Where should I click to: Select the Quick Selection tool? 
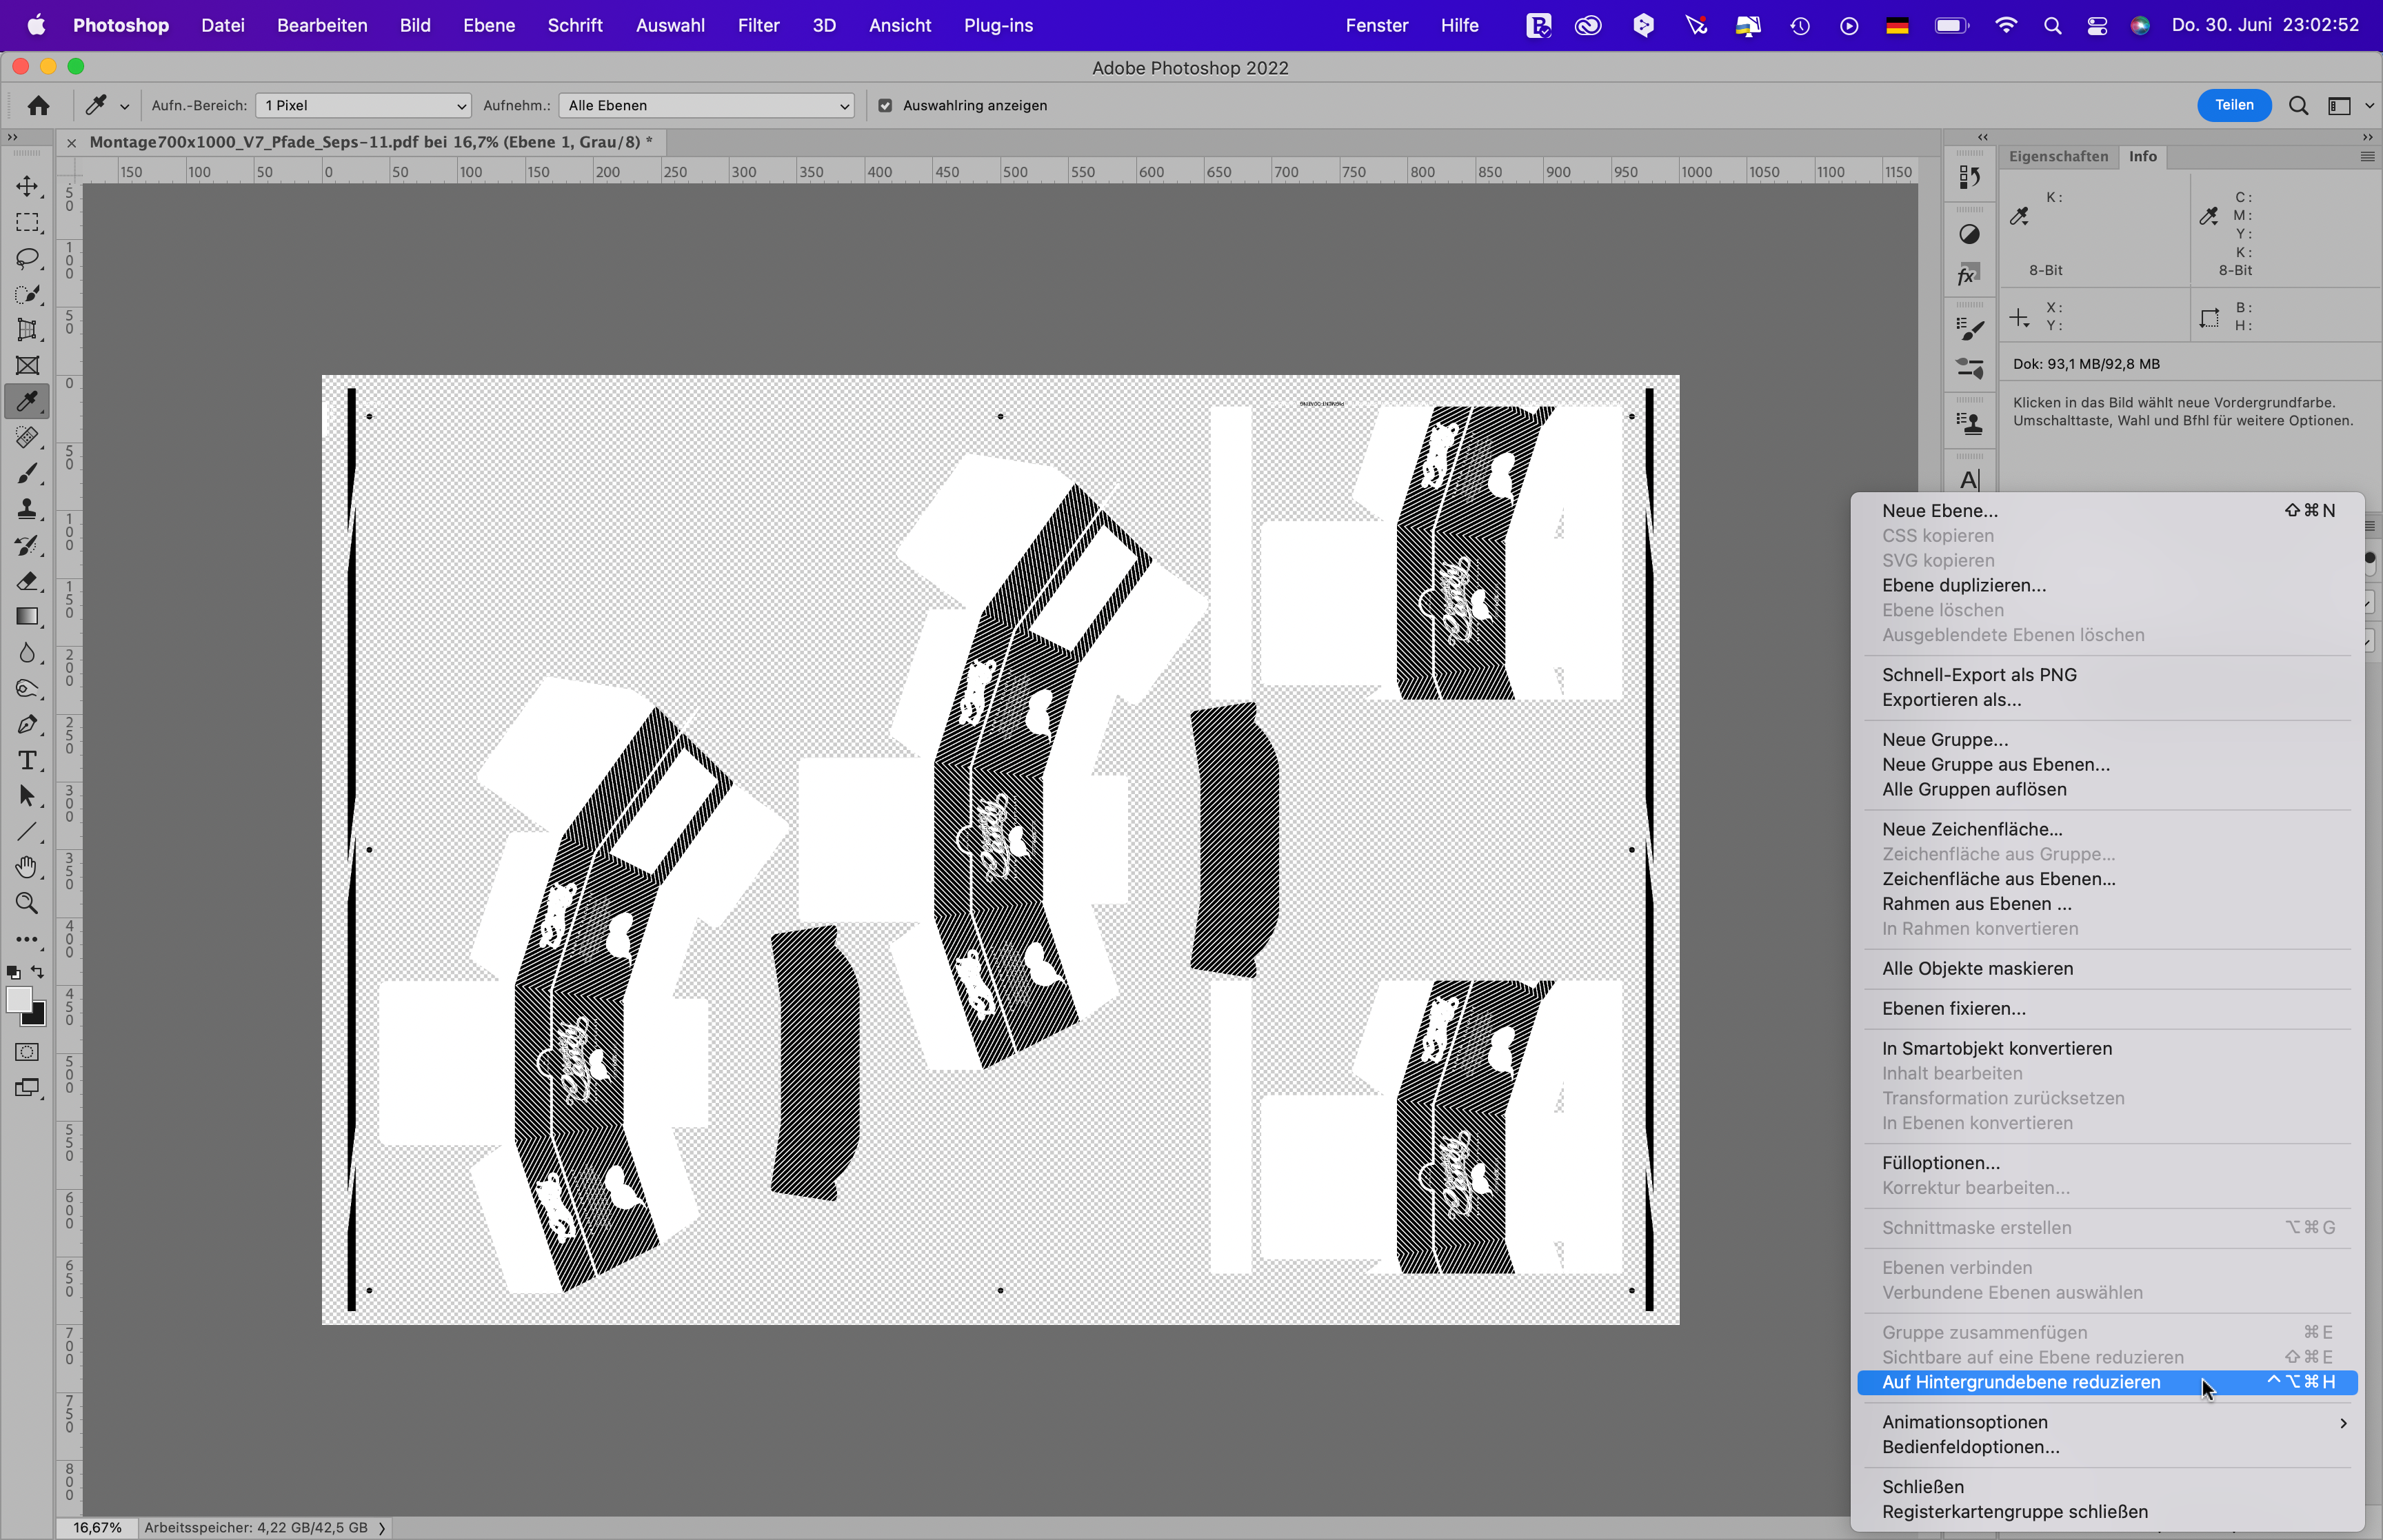coord(27,294)
